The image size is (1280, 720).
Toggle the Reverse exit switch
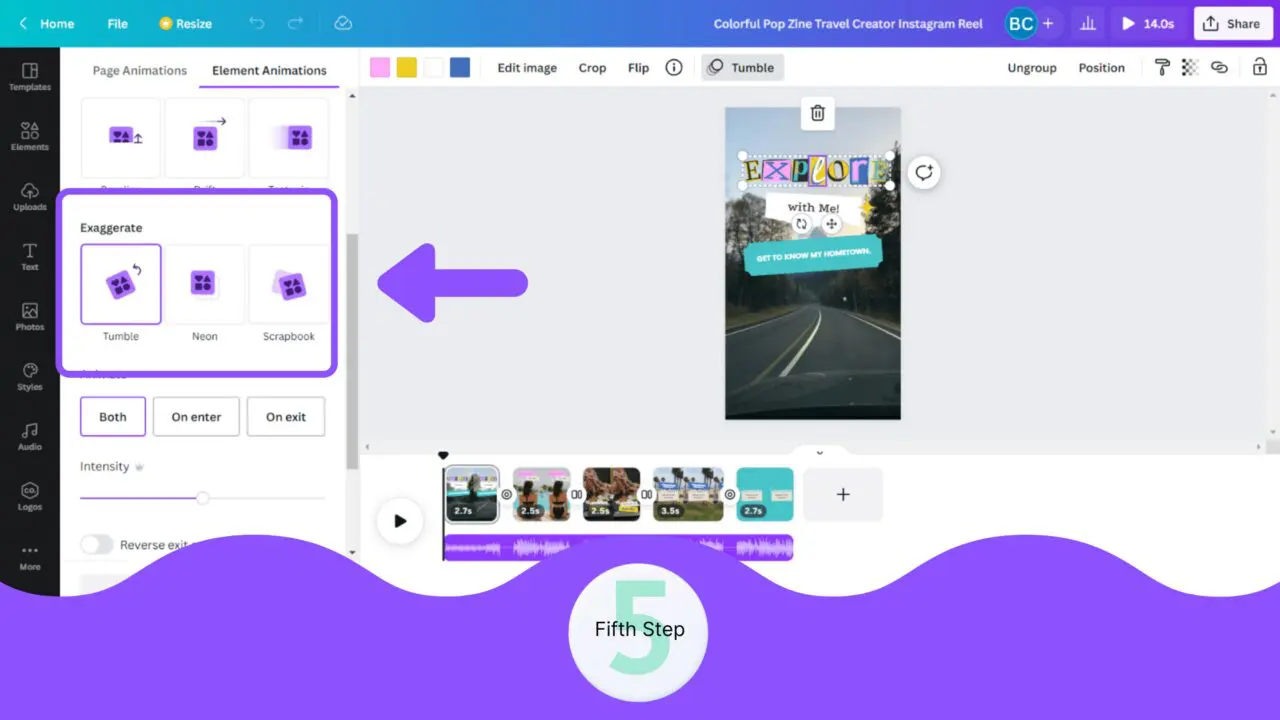point(97,544)
